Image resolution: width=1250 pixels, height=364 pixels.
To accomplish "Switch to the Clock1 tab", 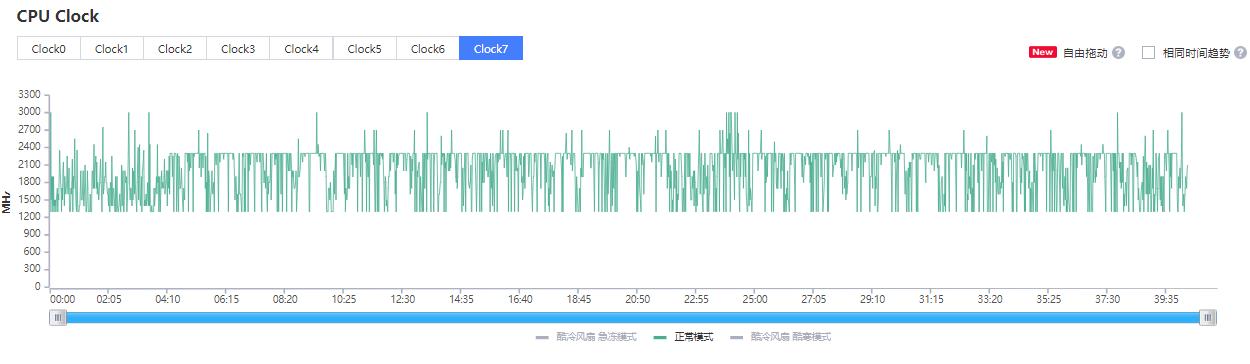I will click(x=112, y=48).
